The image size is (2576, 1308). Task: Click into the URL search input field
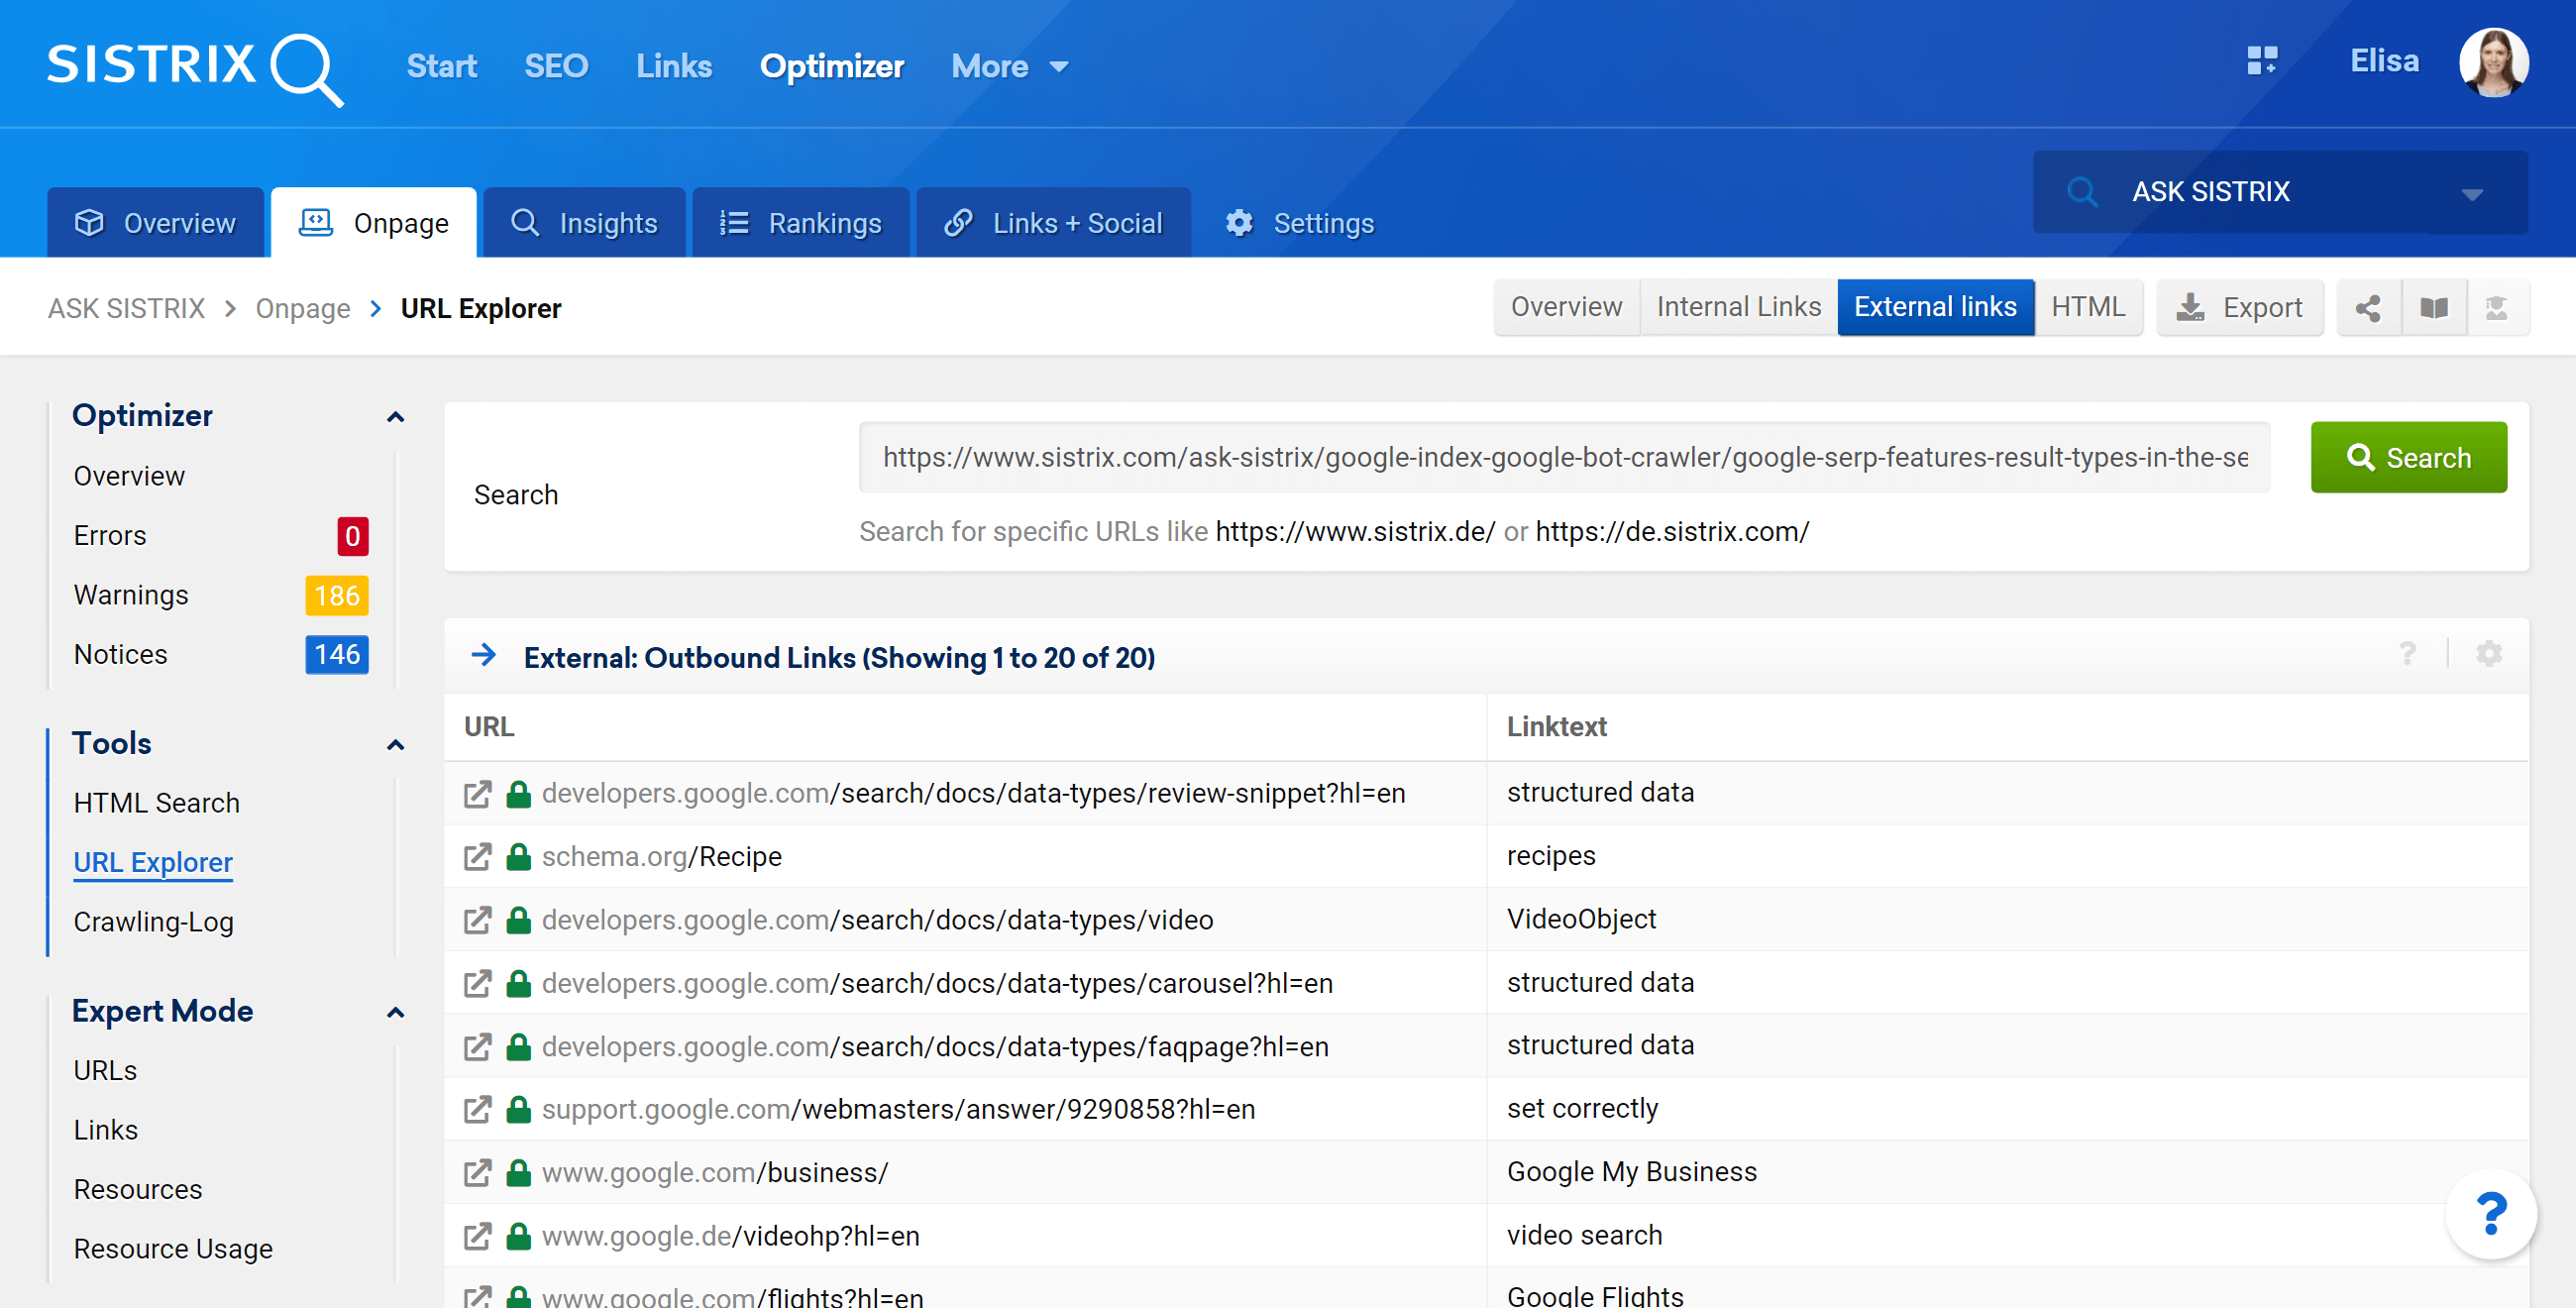tap(1564, 457)
